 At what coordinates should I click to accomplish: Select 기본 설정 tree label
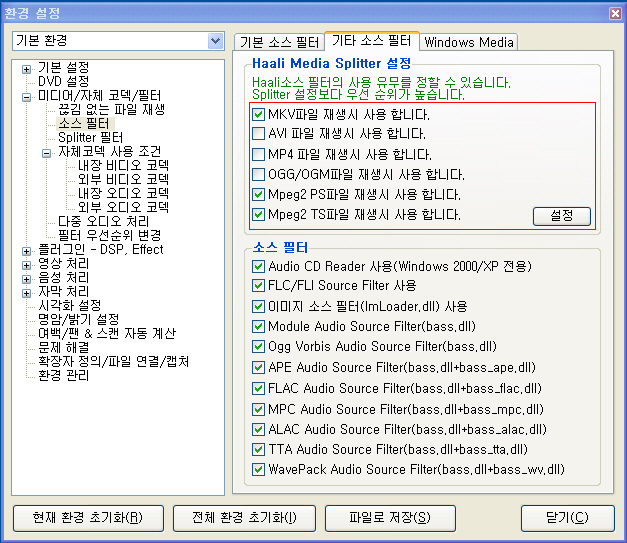(x=64, y=68)
